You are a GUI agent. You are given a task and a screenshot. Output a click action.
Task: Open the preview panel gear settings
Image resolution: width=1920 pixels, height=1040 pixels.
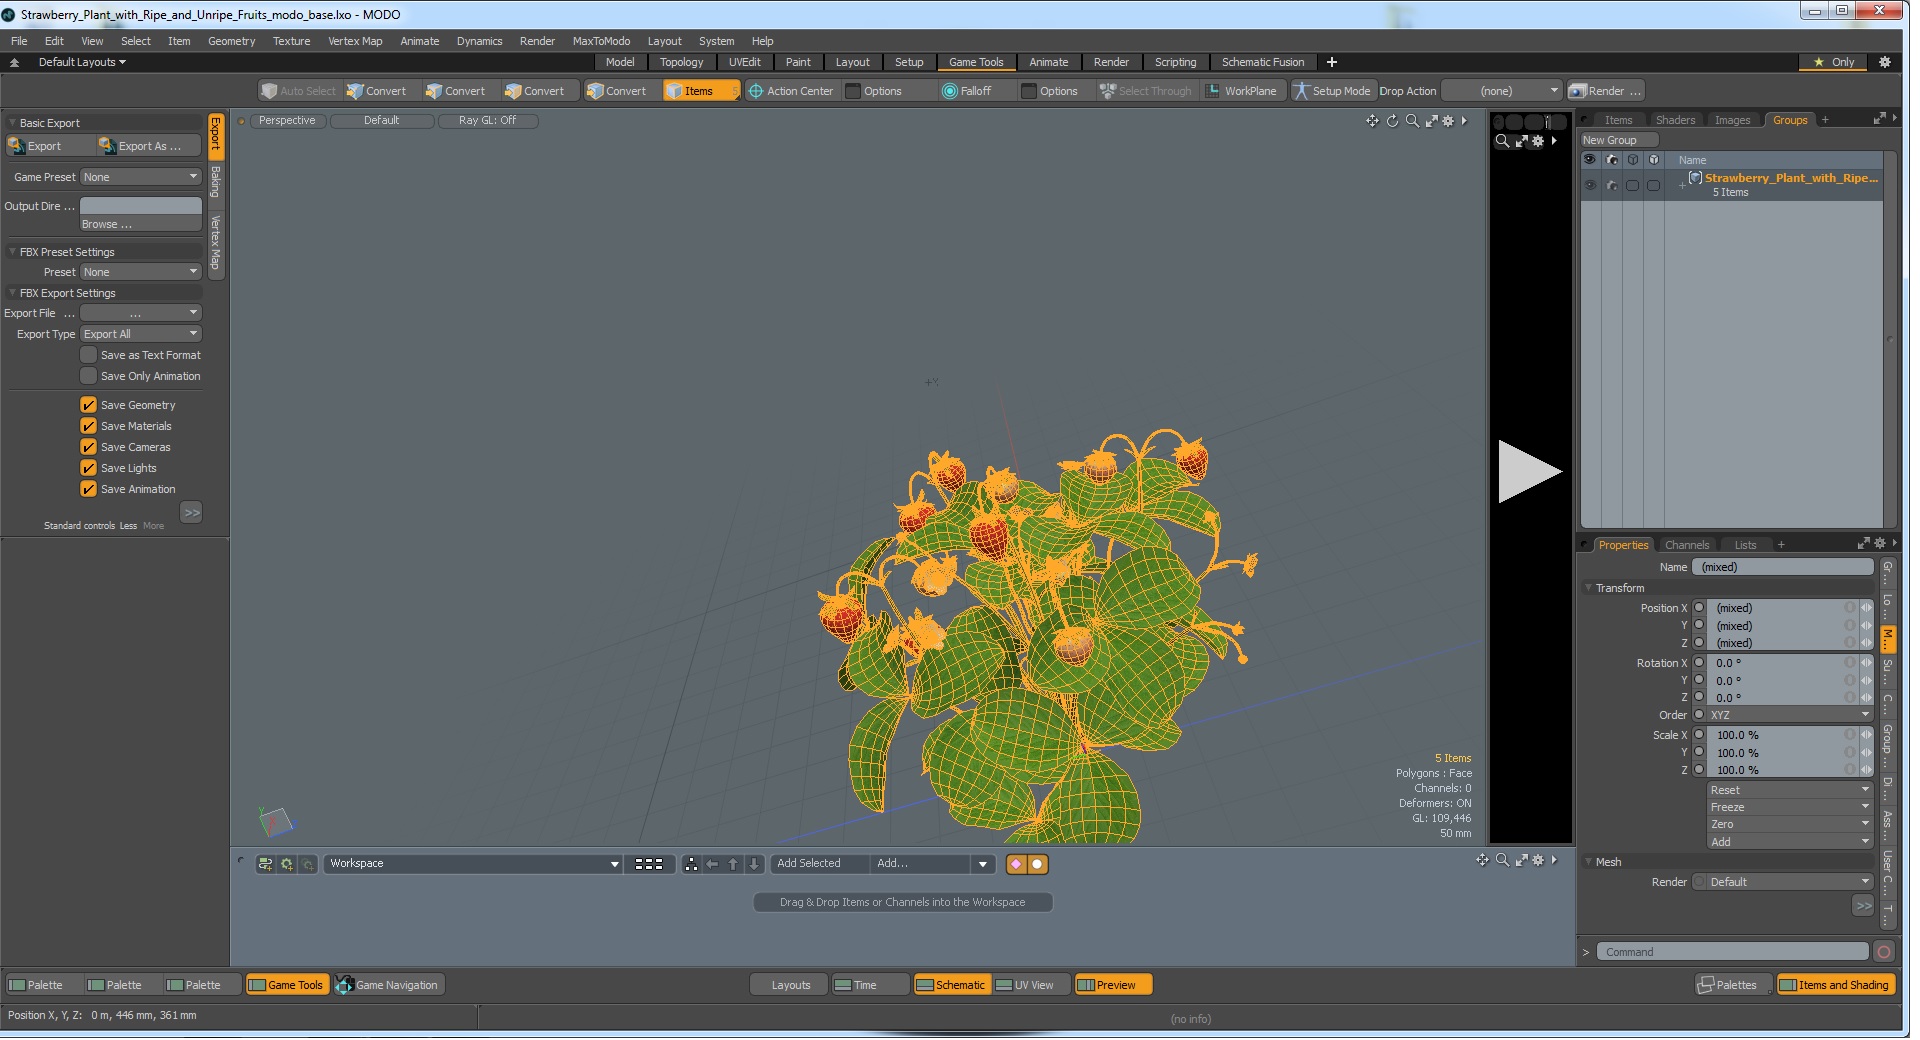(1538, 141)
